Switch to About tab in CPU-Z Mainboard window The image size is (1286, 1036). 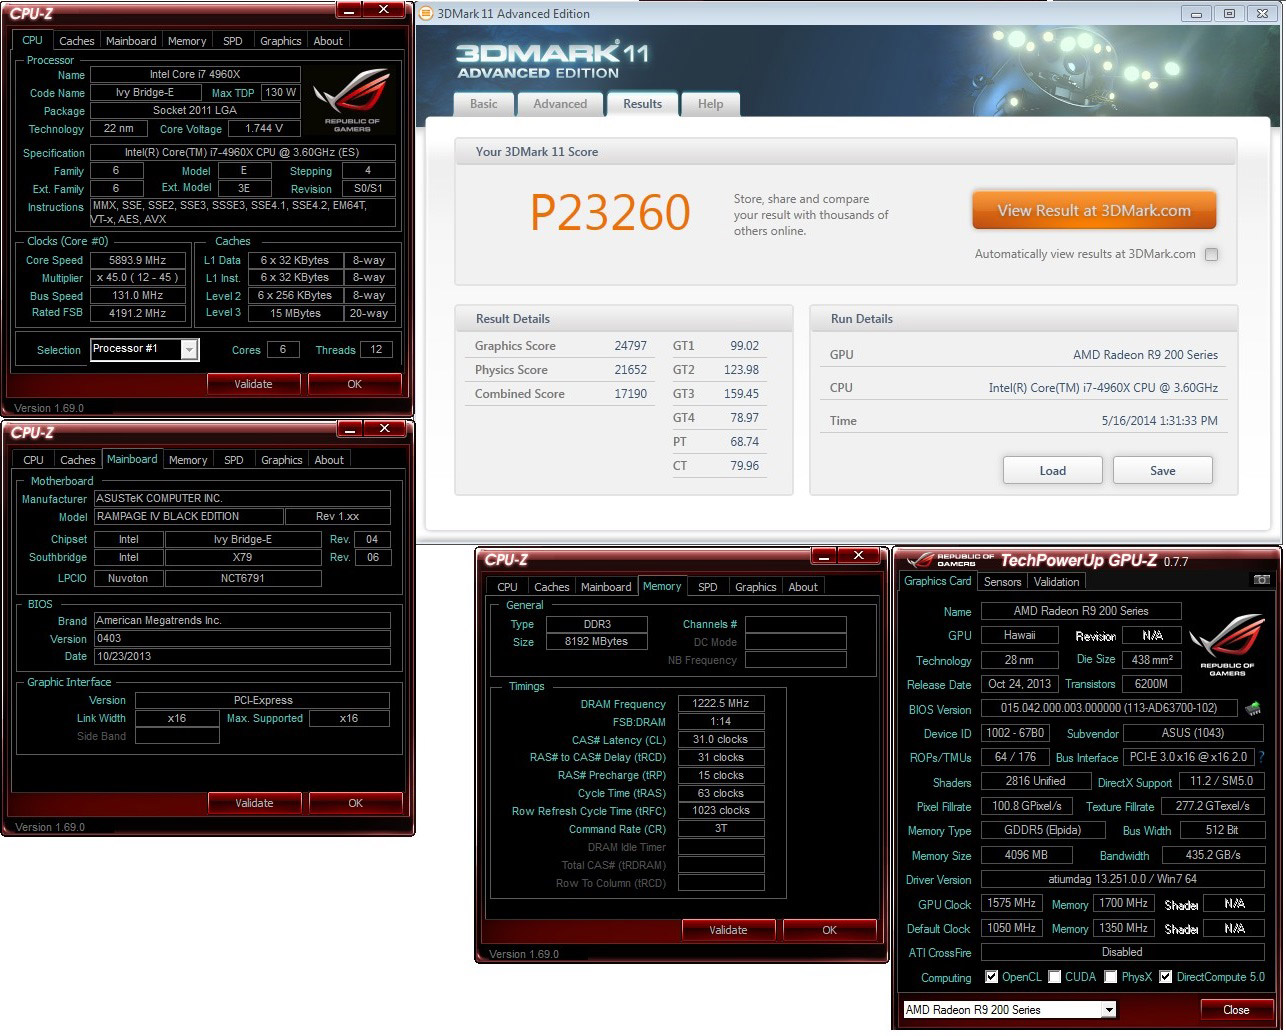[x=329, y=460]
